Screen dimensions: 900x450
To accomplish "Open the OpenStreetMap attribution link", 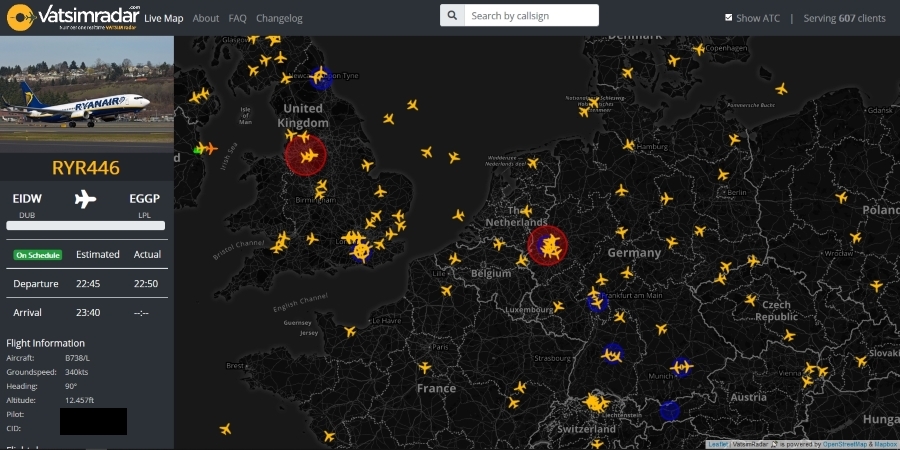I will 845,444.
